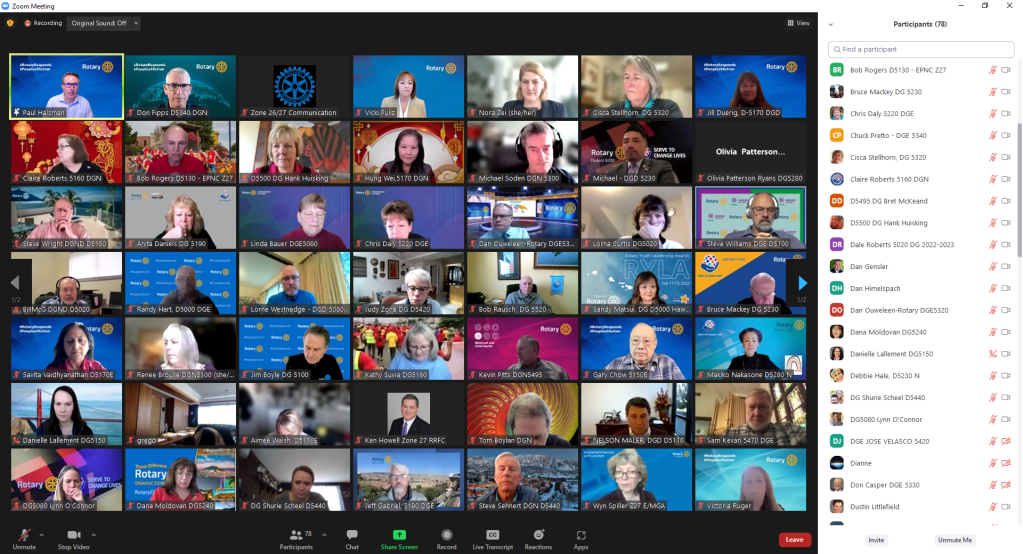This screenshot has width=1023, height=554.
Task: Click the Invite button
Action: pyautogui.click(x=876, y=540)
